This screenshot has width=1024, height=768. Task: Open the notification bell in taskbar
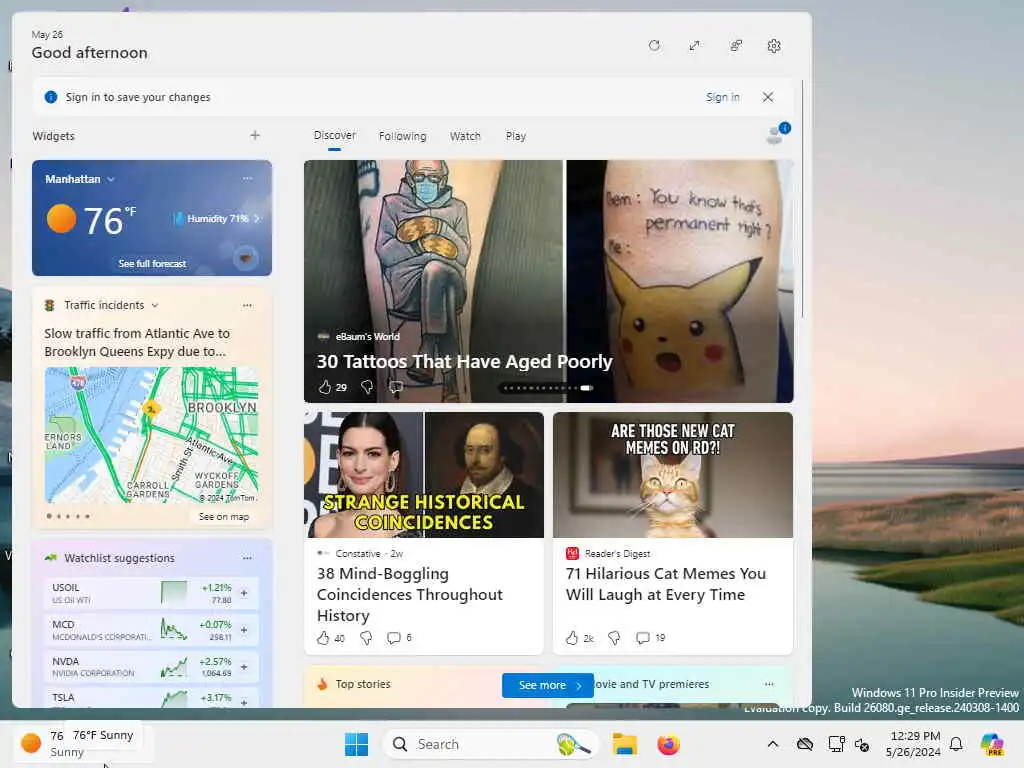[x=955, y=744]
